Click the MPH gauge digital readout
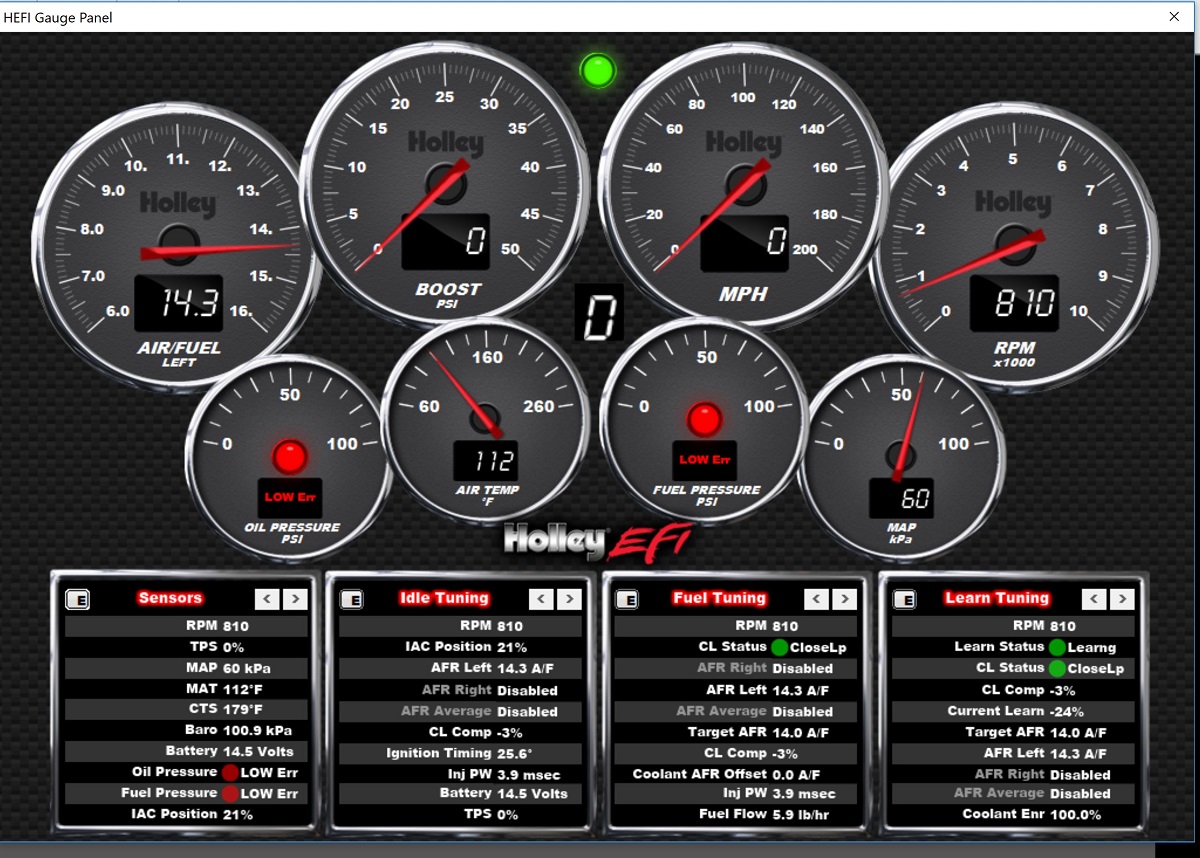The image size is (1200, 858). [x=744, y=243]
